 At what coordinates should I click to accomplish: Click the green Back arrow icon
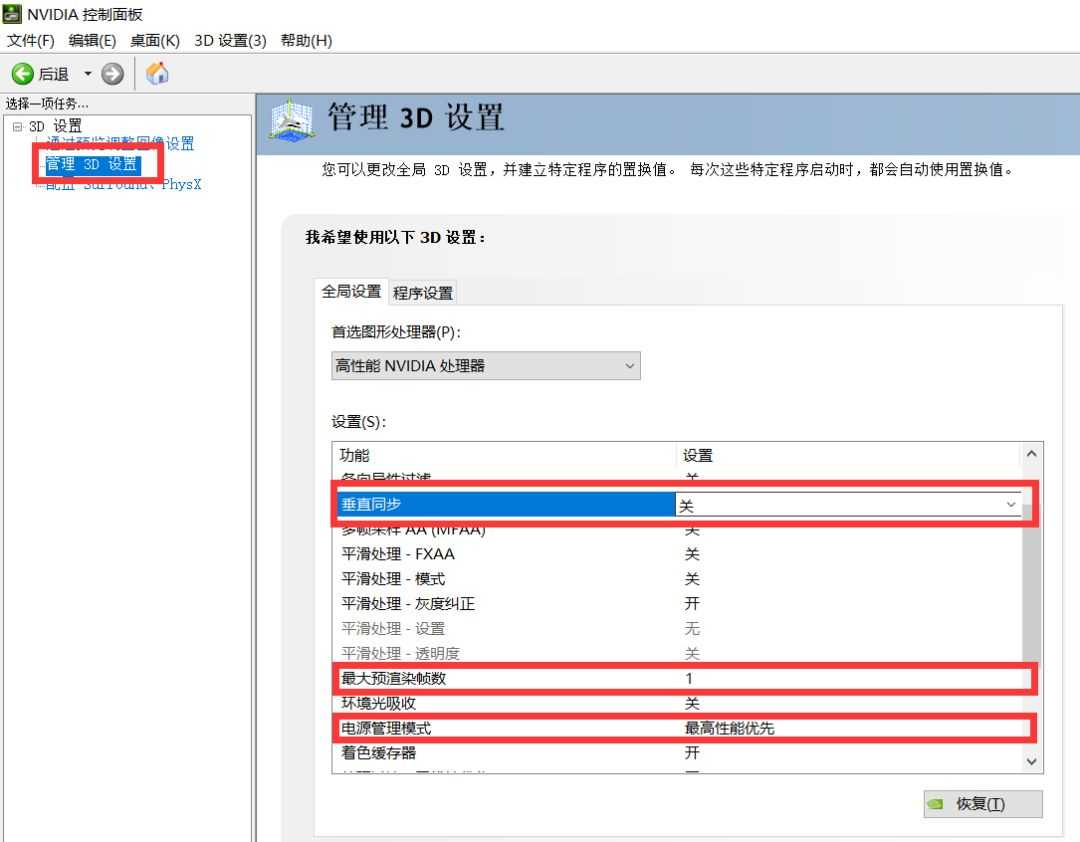tap(23, 74)
